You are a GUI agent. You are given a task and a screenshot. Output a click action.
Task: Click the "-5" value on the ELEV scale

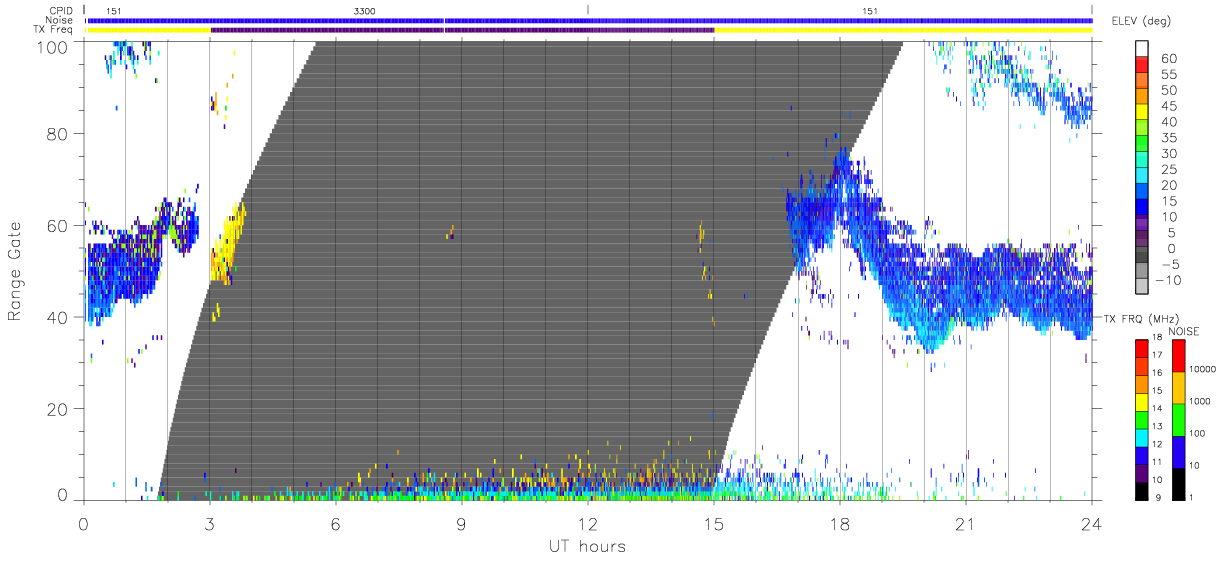coord(1169,264)
